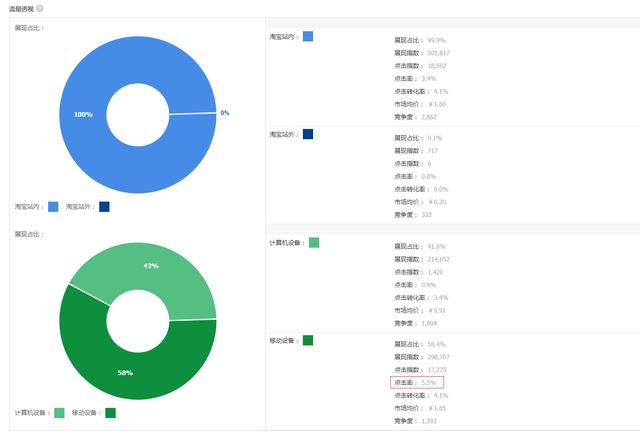Image resolution: width=640 pixels, height=435 pixels.
Task: Click the 移动设备 section label in details panel
Action: pos(284,341)
